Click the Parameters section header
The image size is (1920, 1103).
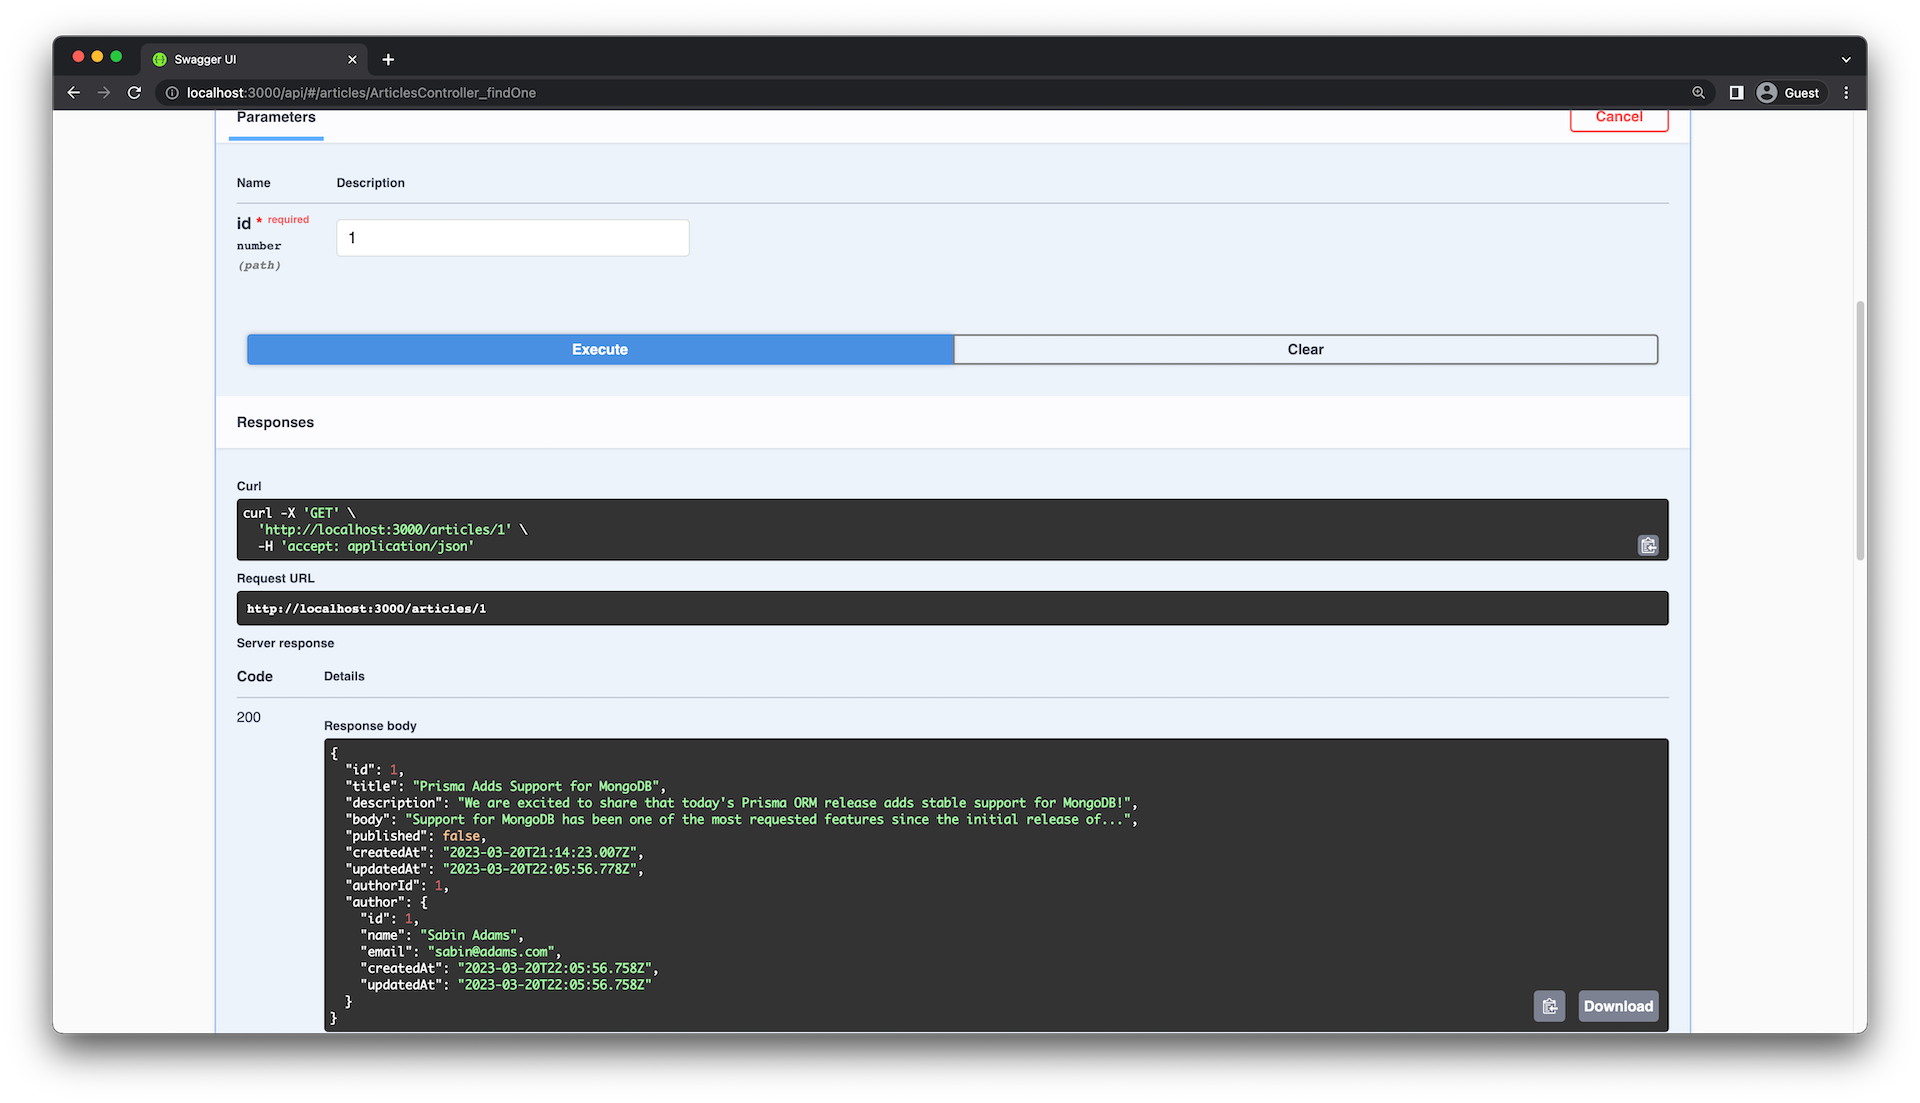pyautogui.click(x=276, y=116)
